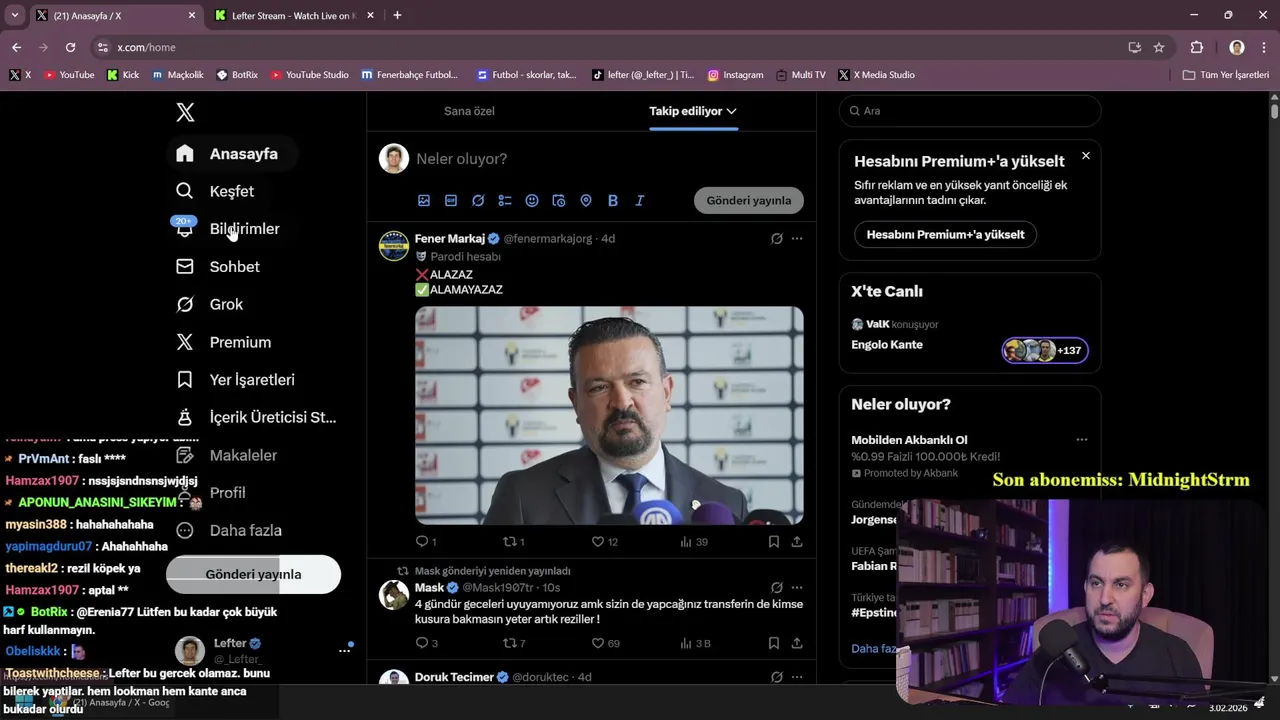Click Grok icon on Fener Markaj post
The image size is (1280, 720).
(776, 239)
